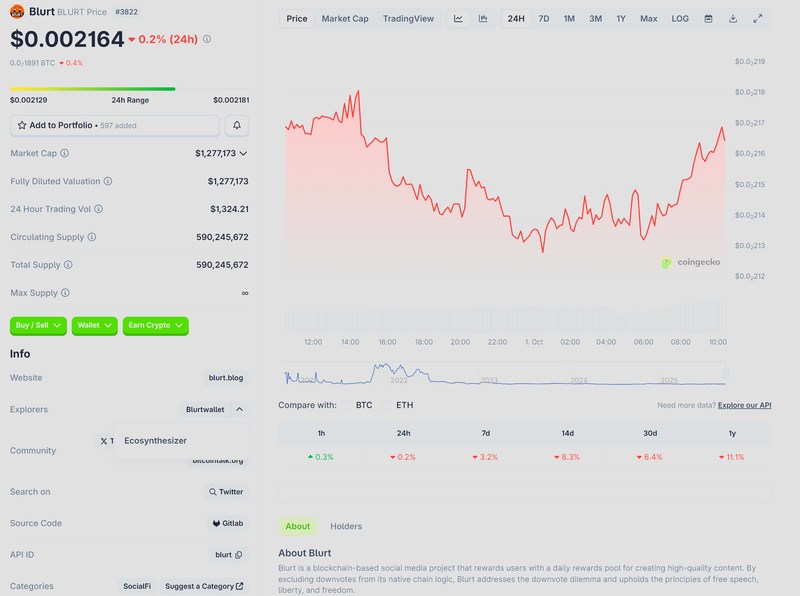Collapse the Explorers list chevron
Viewport: 800px width, 596px height.
(x=239, y=409)
